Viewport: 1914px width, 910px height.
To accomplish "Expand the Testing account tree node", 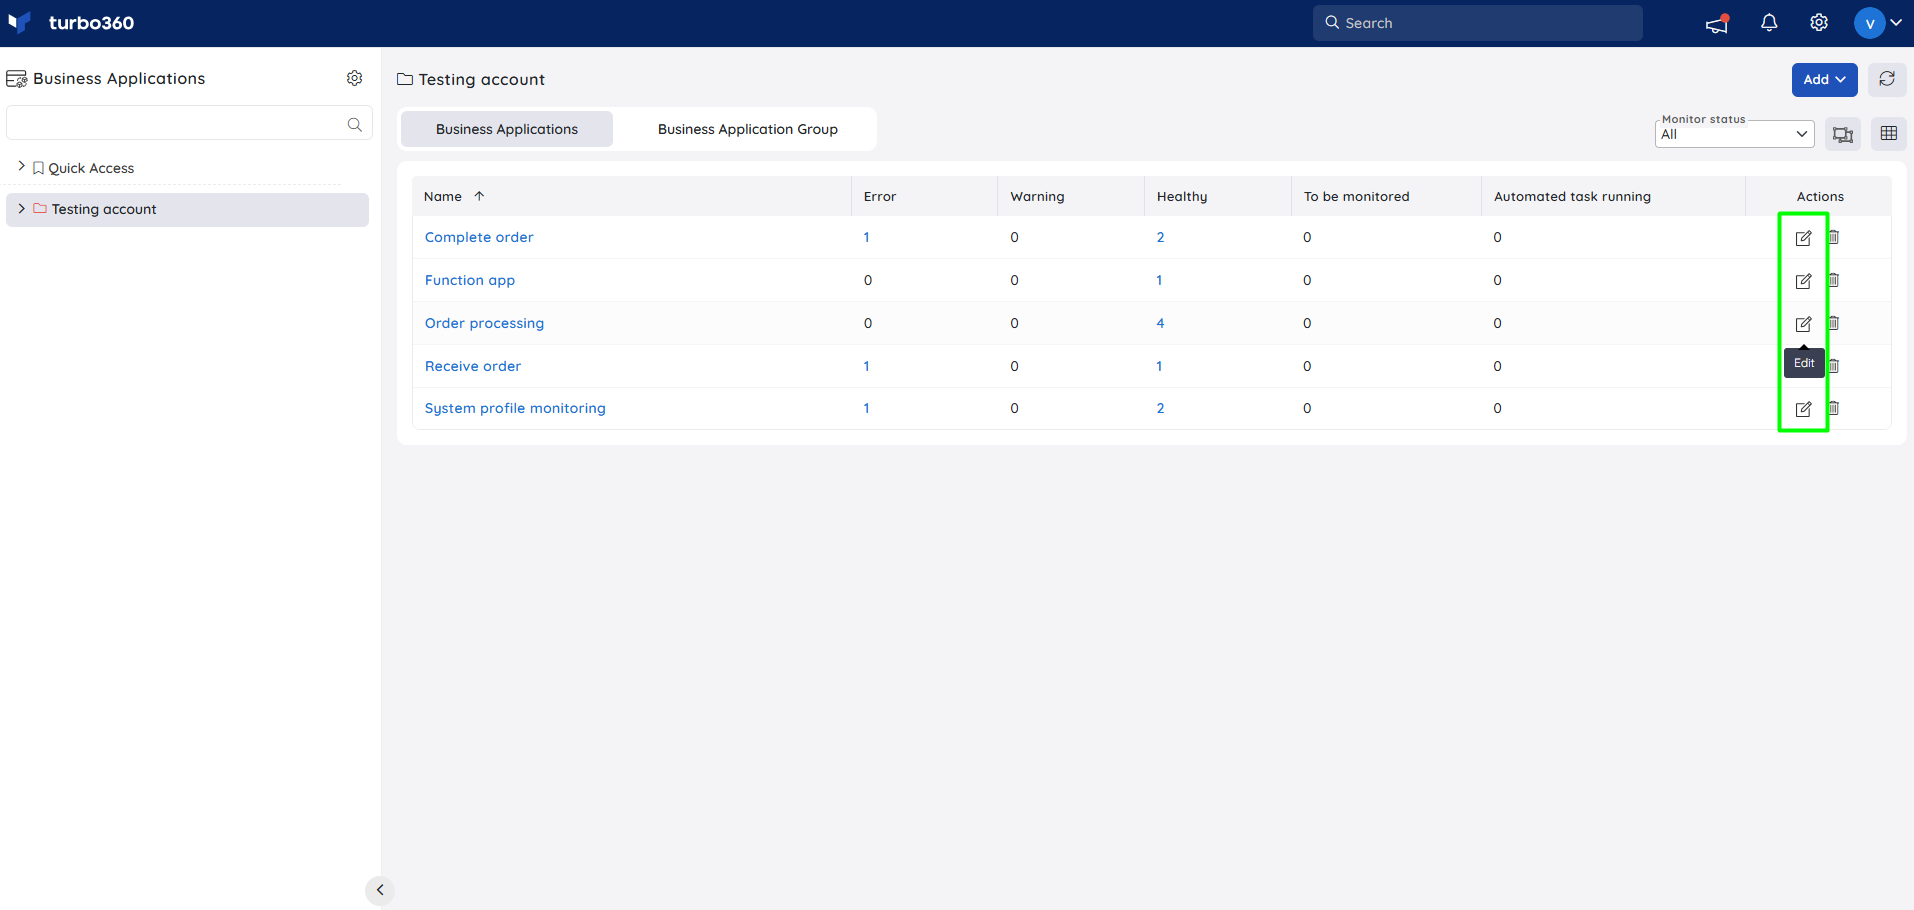I will coord(22,208).
